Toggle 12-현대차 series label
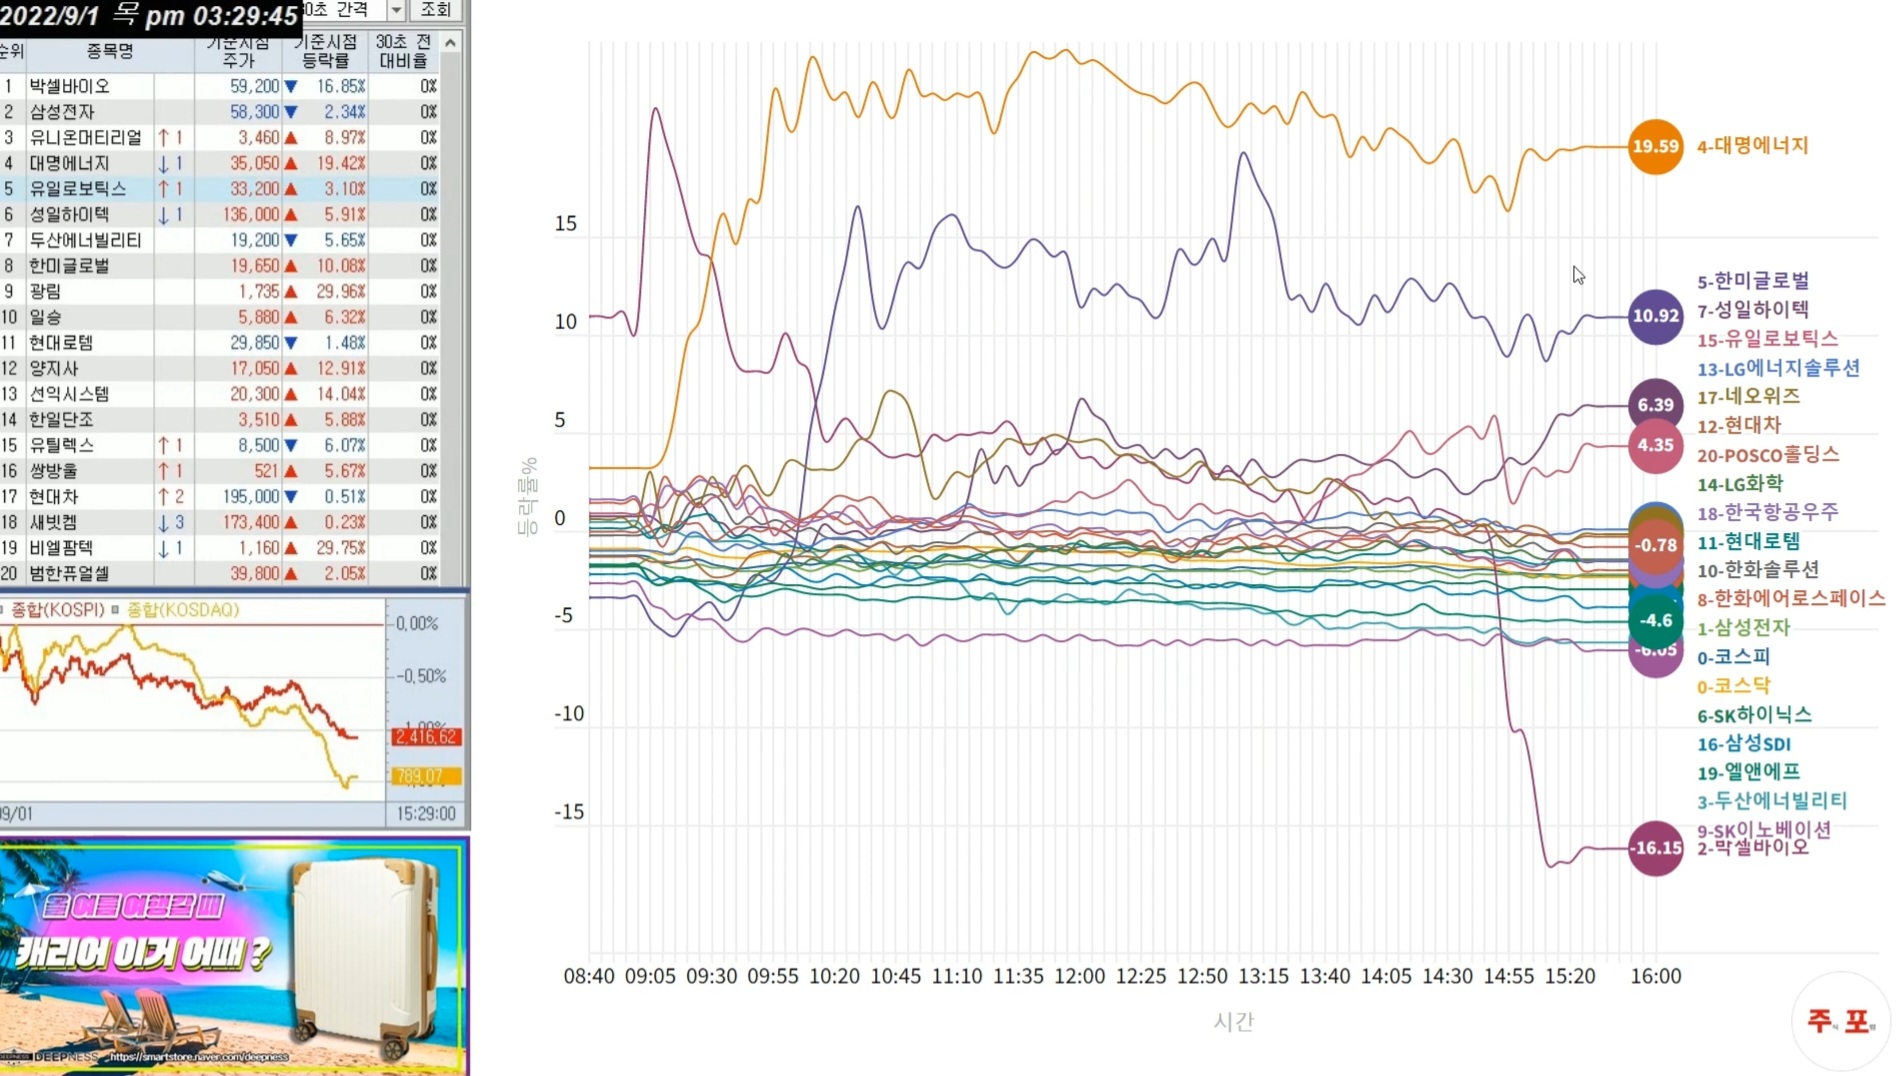 click(x=1739, y=426)
